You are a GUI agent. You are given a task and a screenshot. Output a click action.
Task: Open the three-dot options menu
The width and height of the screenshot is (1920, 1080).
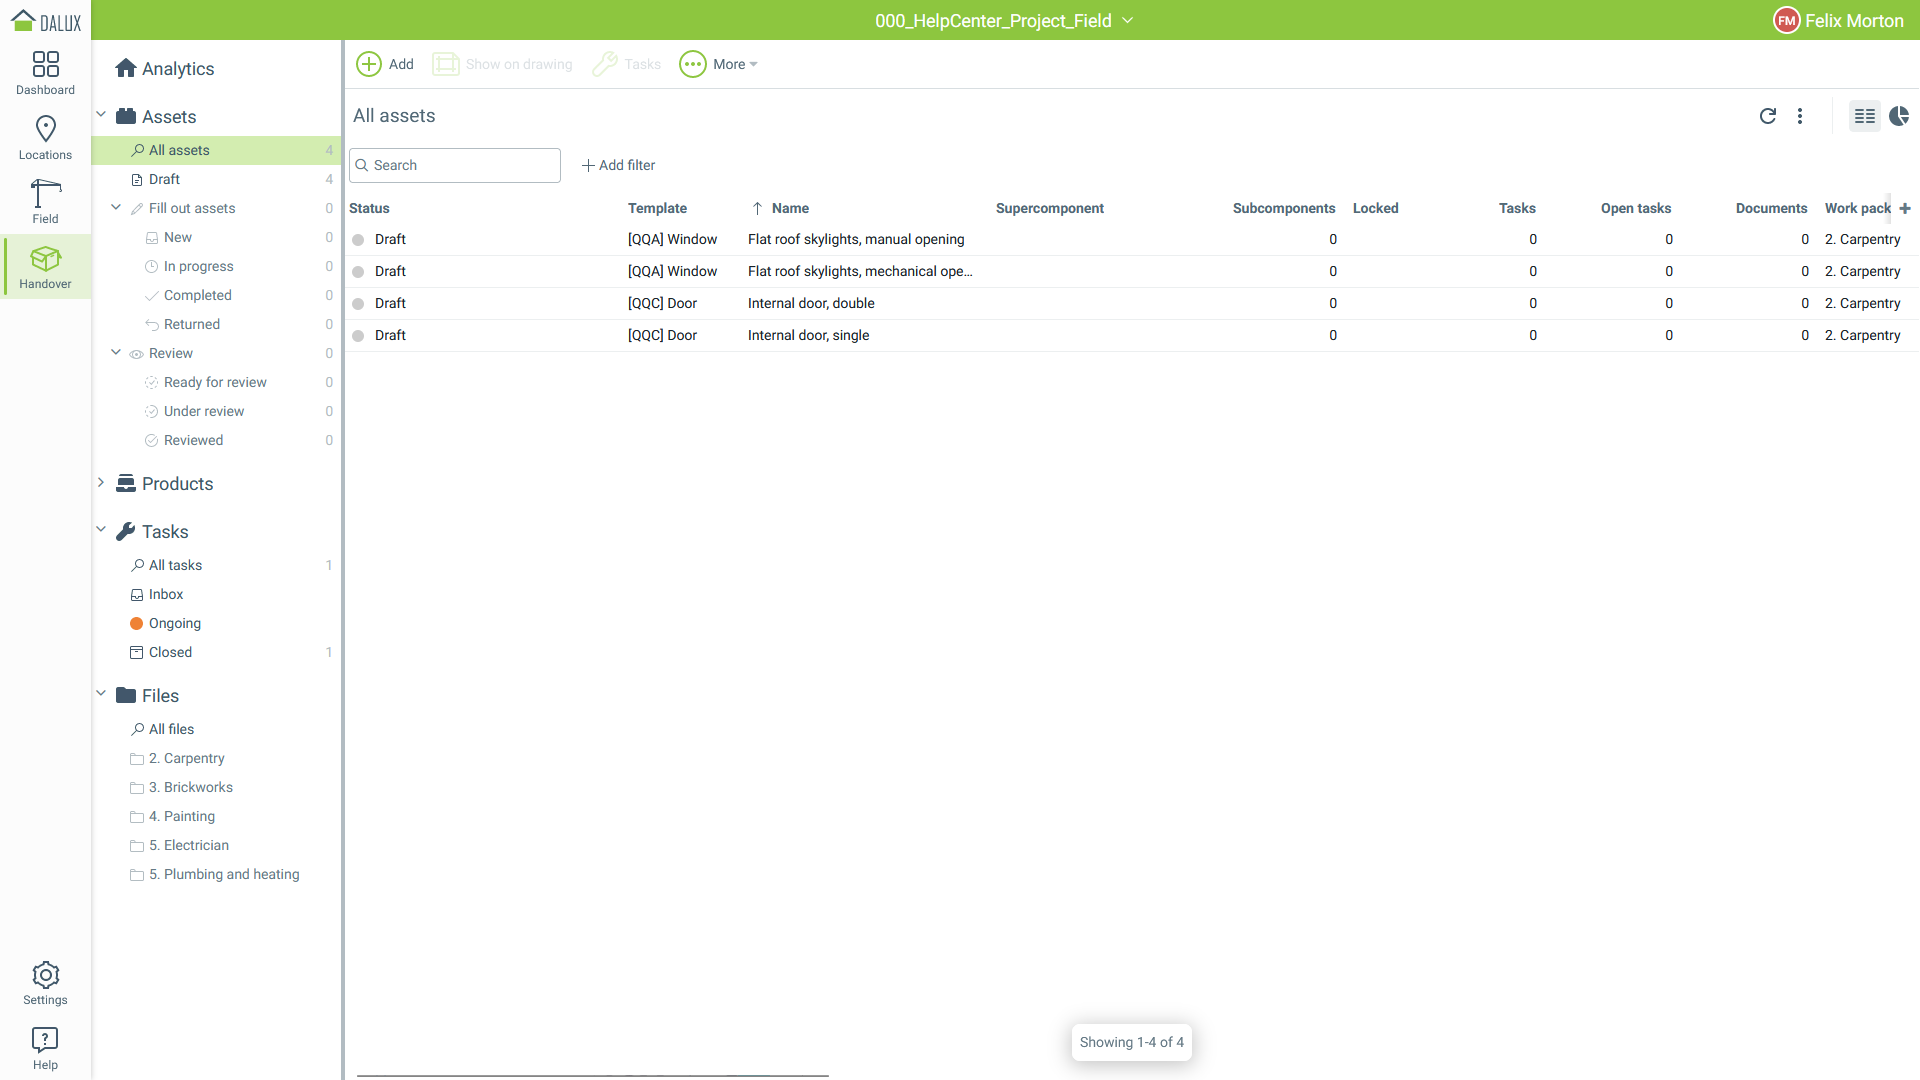coord(1800,116)
